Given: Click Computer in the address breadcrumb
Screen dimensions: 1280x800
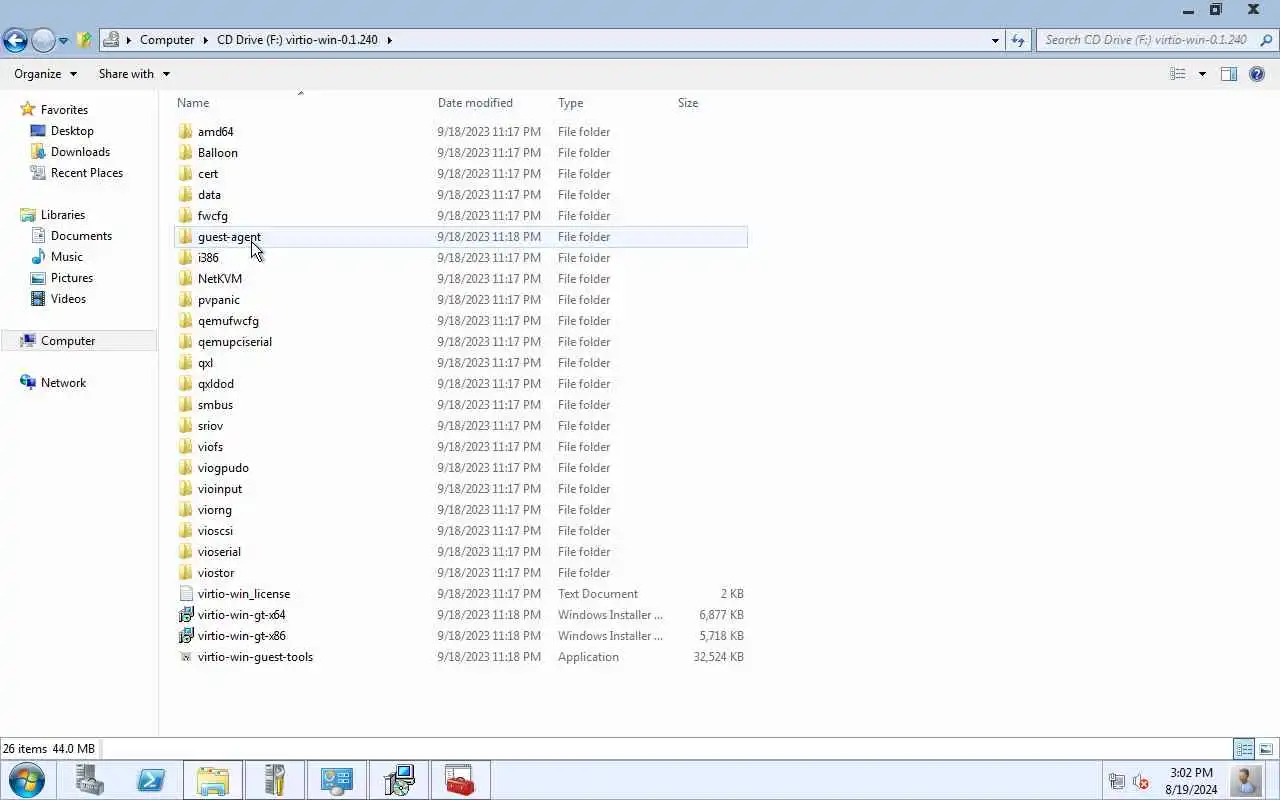Looking at the screenshot, I should (x=167, y=40).
